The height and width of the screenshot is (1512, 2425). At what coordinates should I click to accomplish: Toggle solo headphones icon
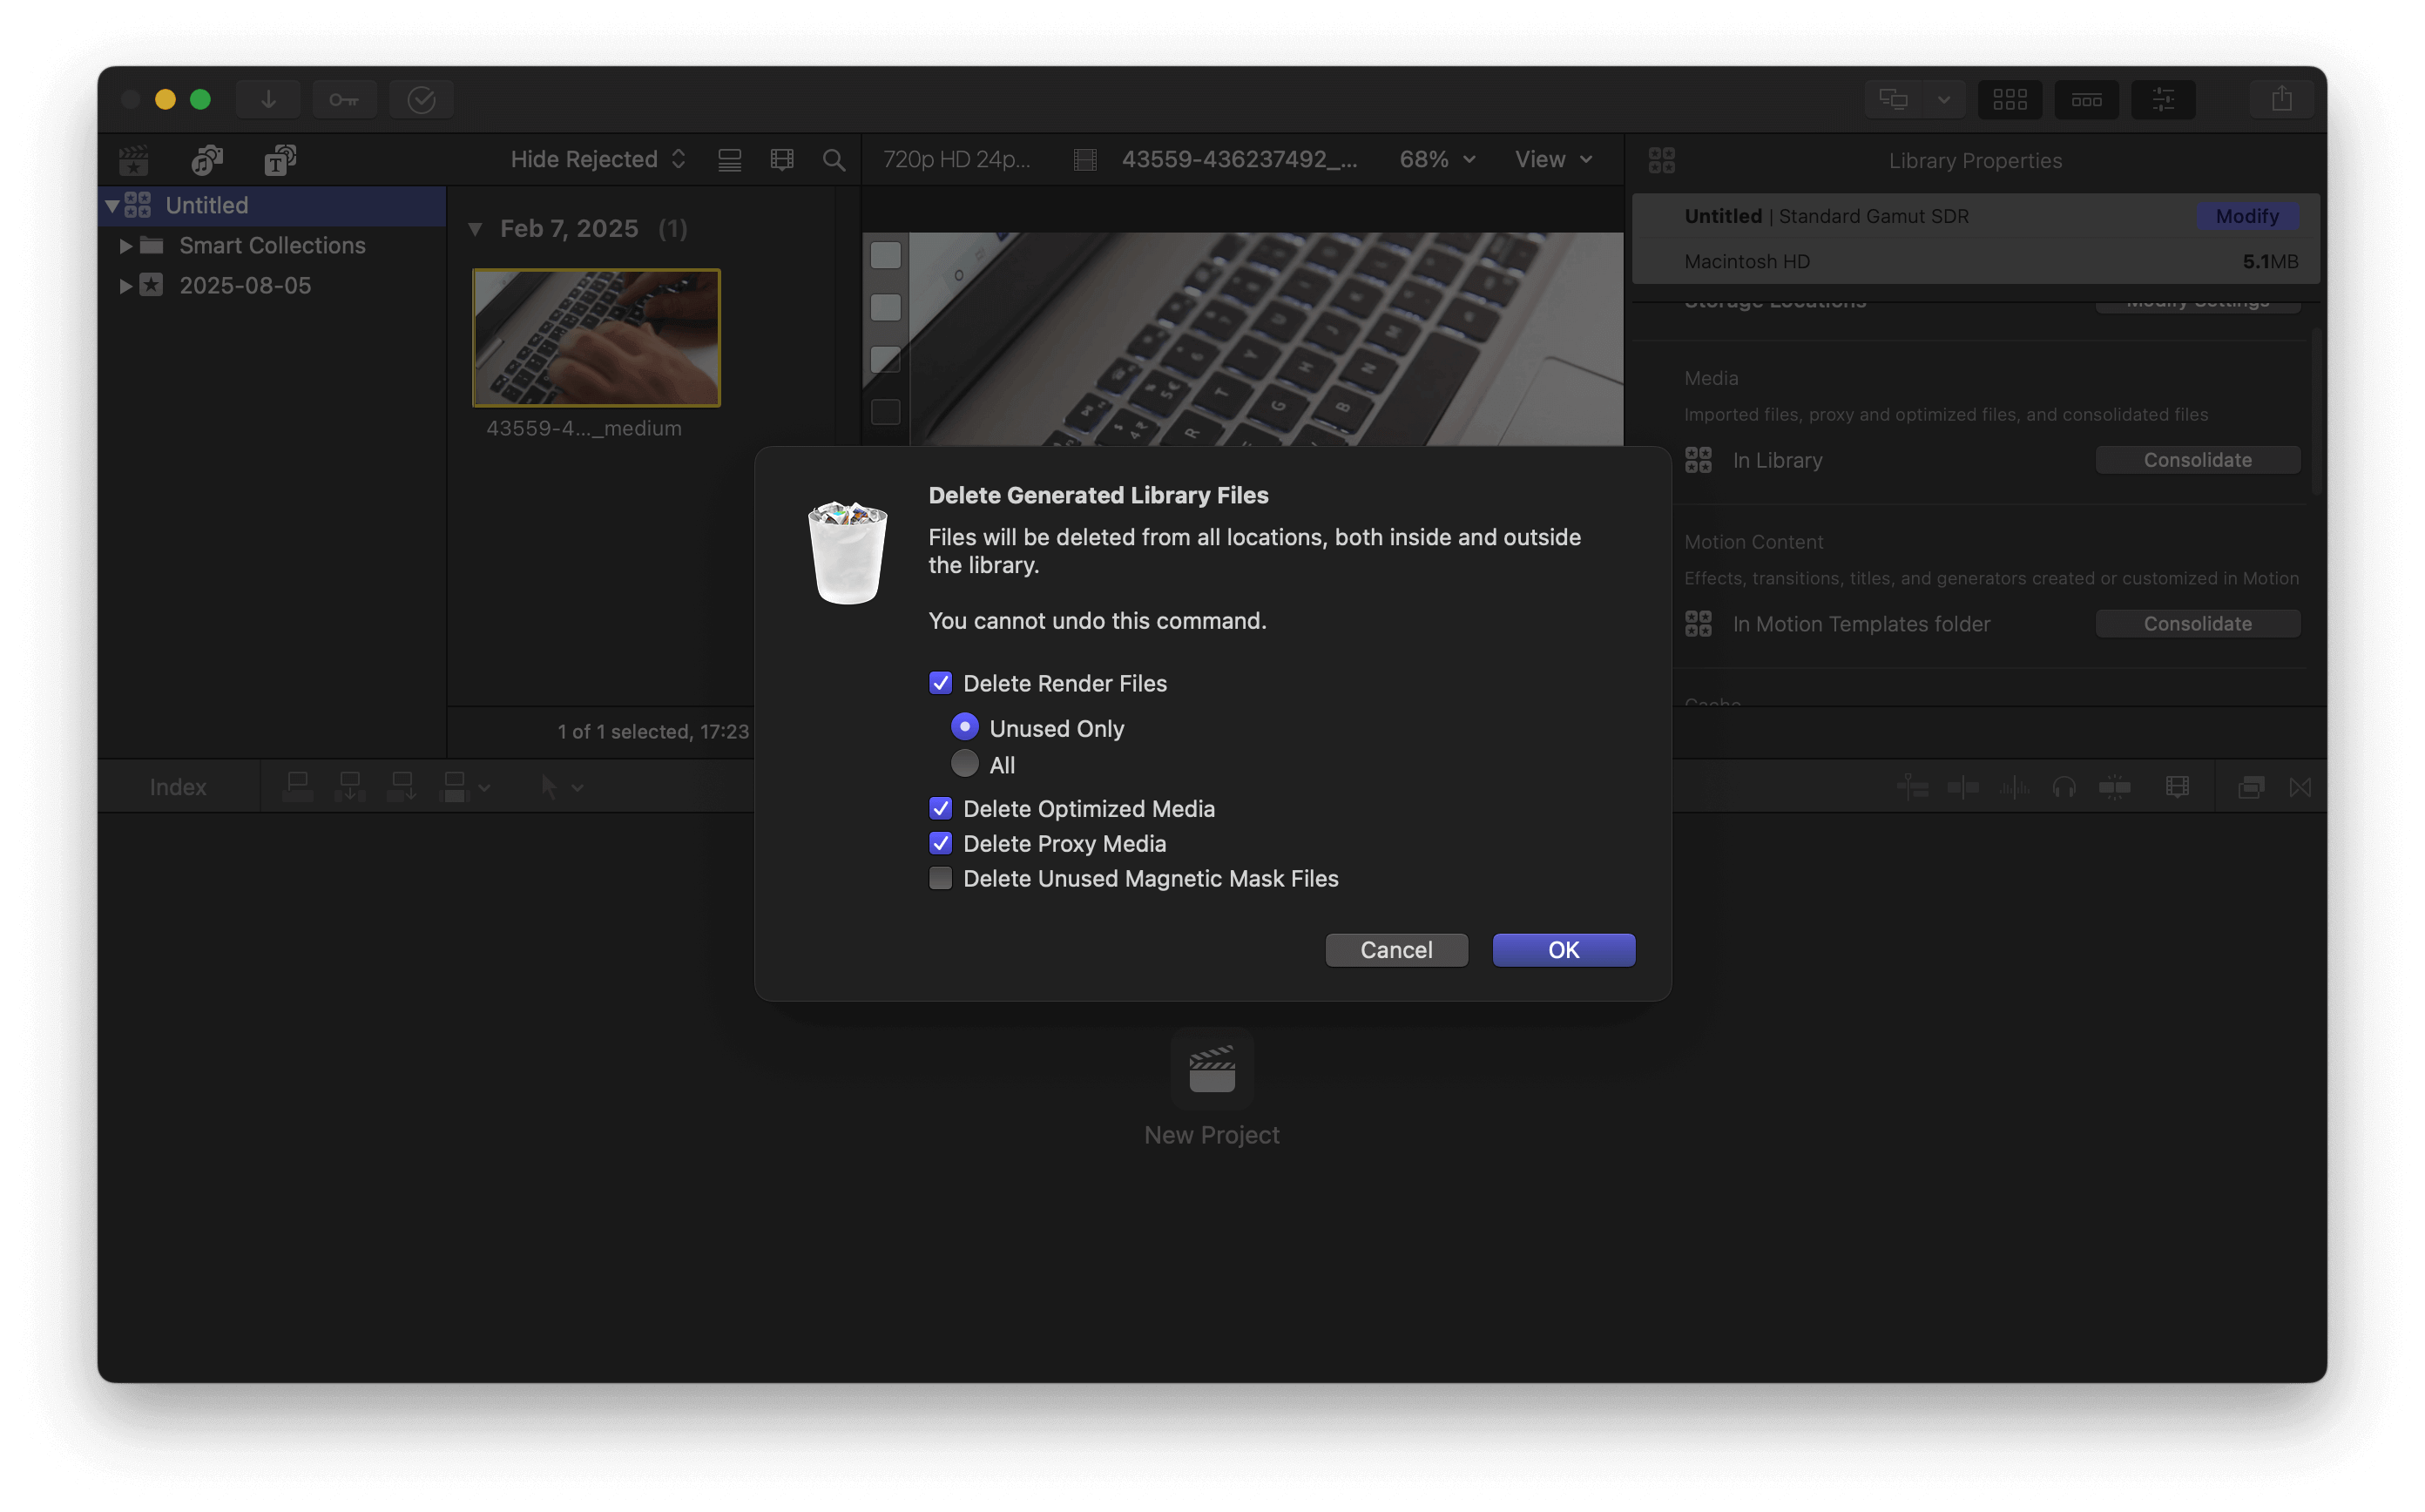(x=2064, y=787)
